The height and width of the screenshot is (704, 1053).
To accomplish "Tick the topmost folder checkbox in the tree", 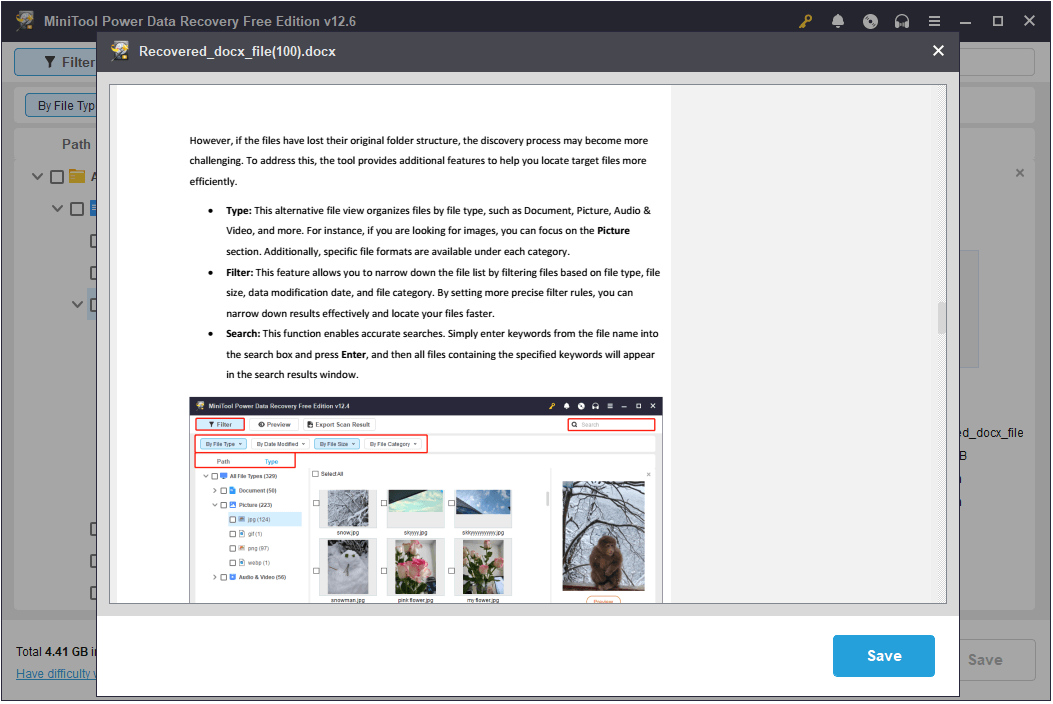I will tap(56, 176).
